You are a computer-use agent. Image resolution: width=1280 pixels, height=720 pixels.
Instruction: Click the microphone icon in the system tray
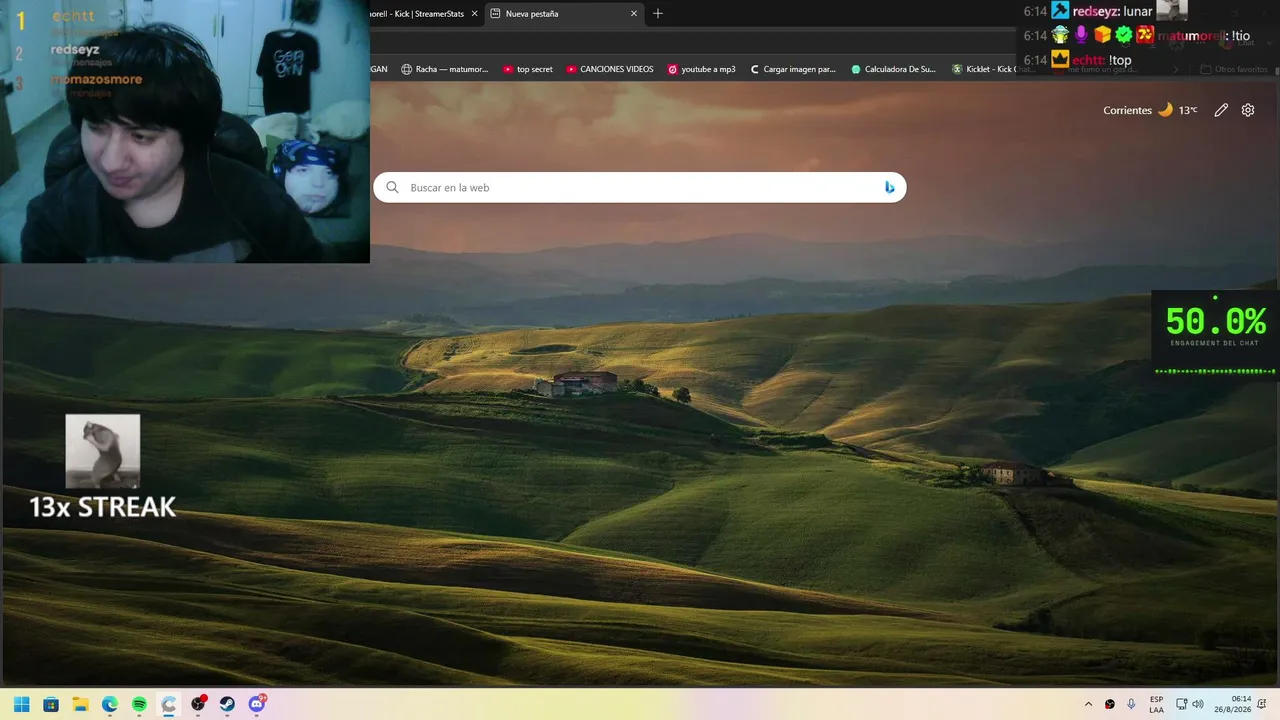[x=1131, y=704]
